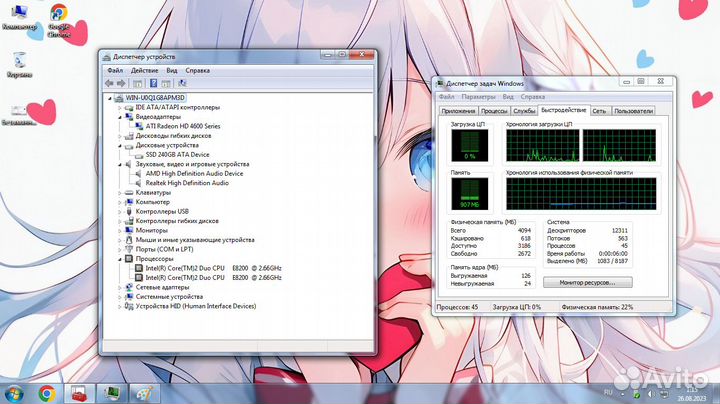
Task: Open Вид menu in Device Manager
Action: [x=172, y=70]
